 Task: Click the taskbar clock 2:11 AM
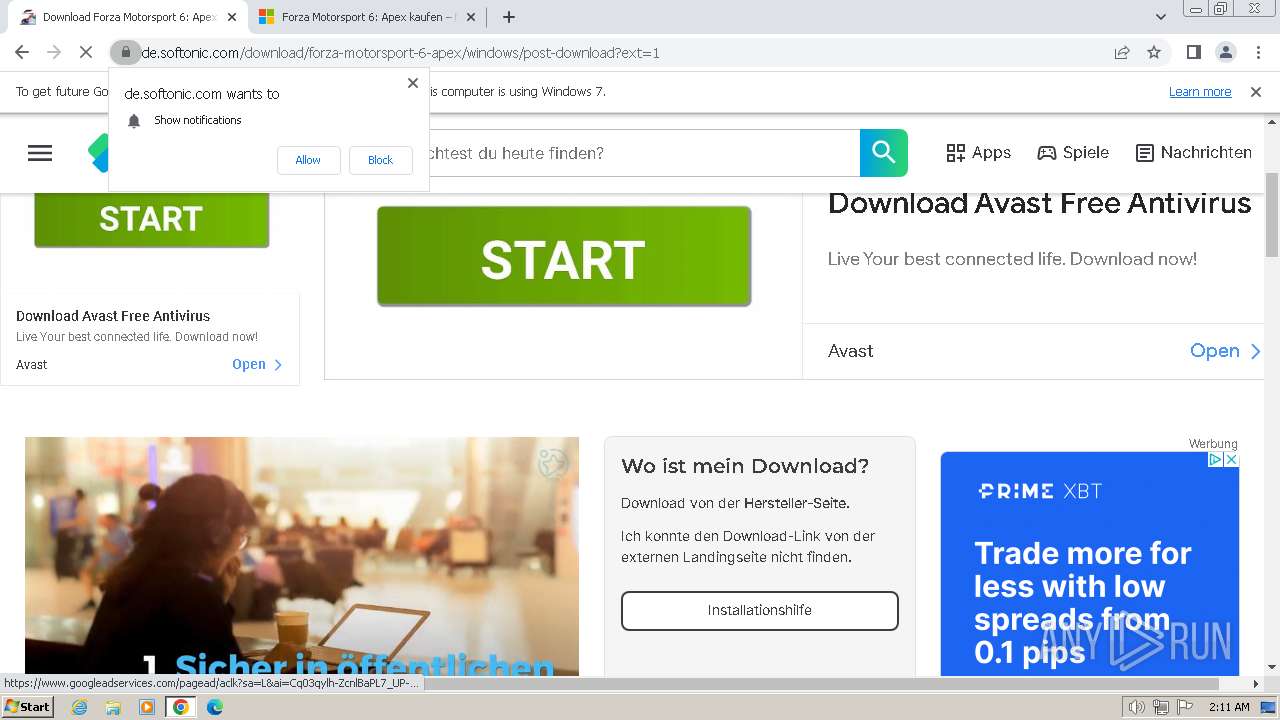pyautogui.click(x=1229, y=707)
